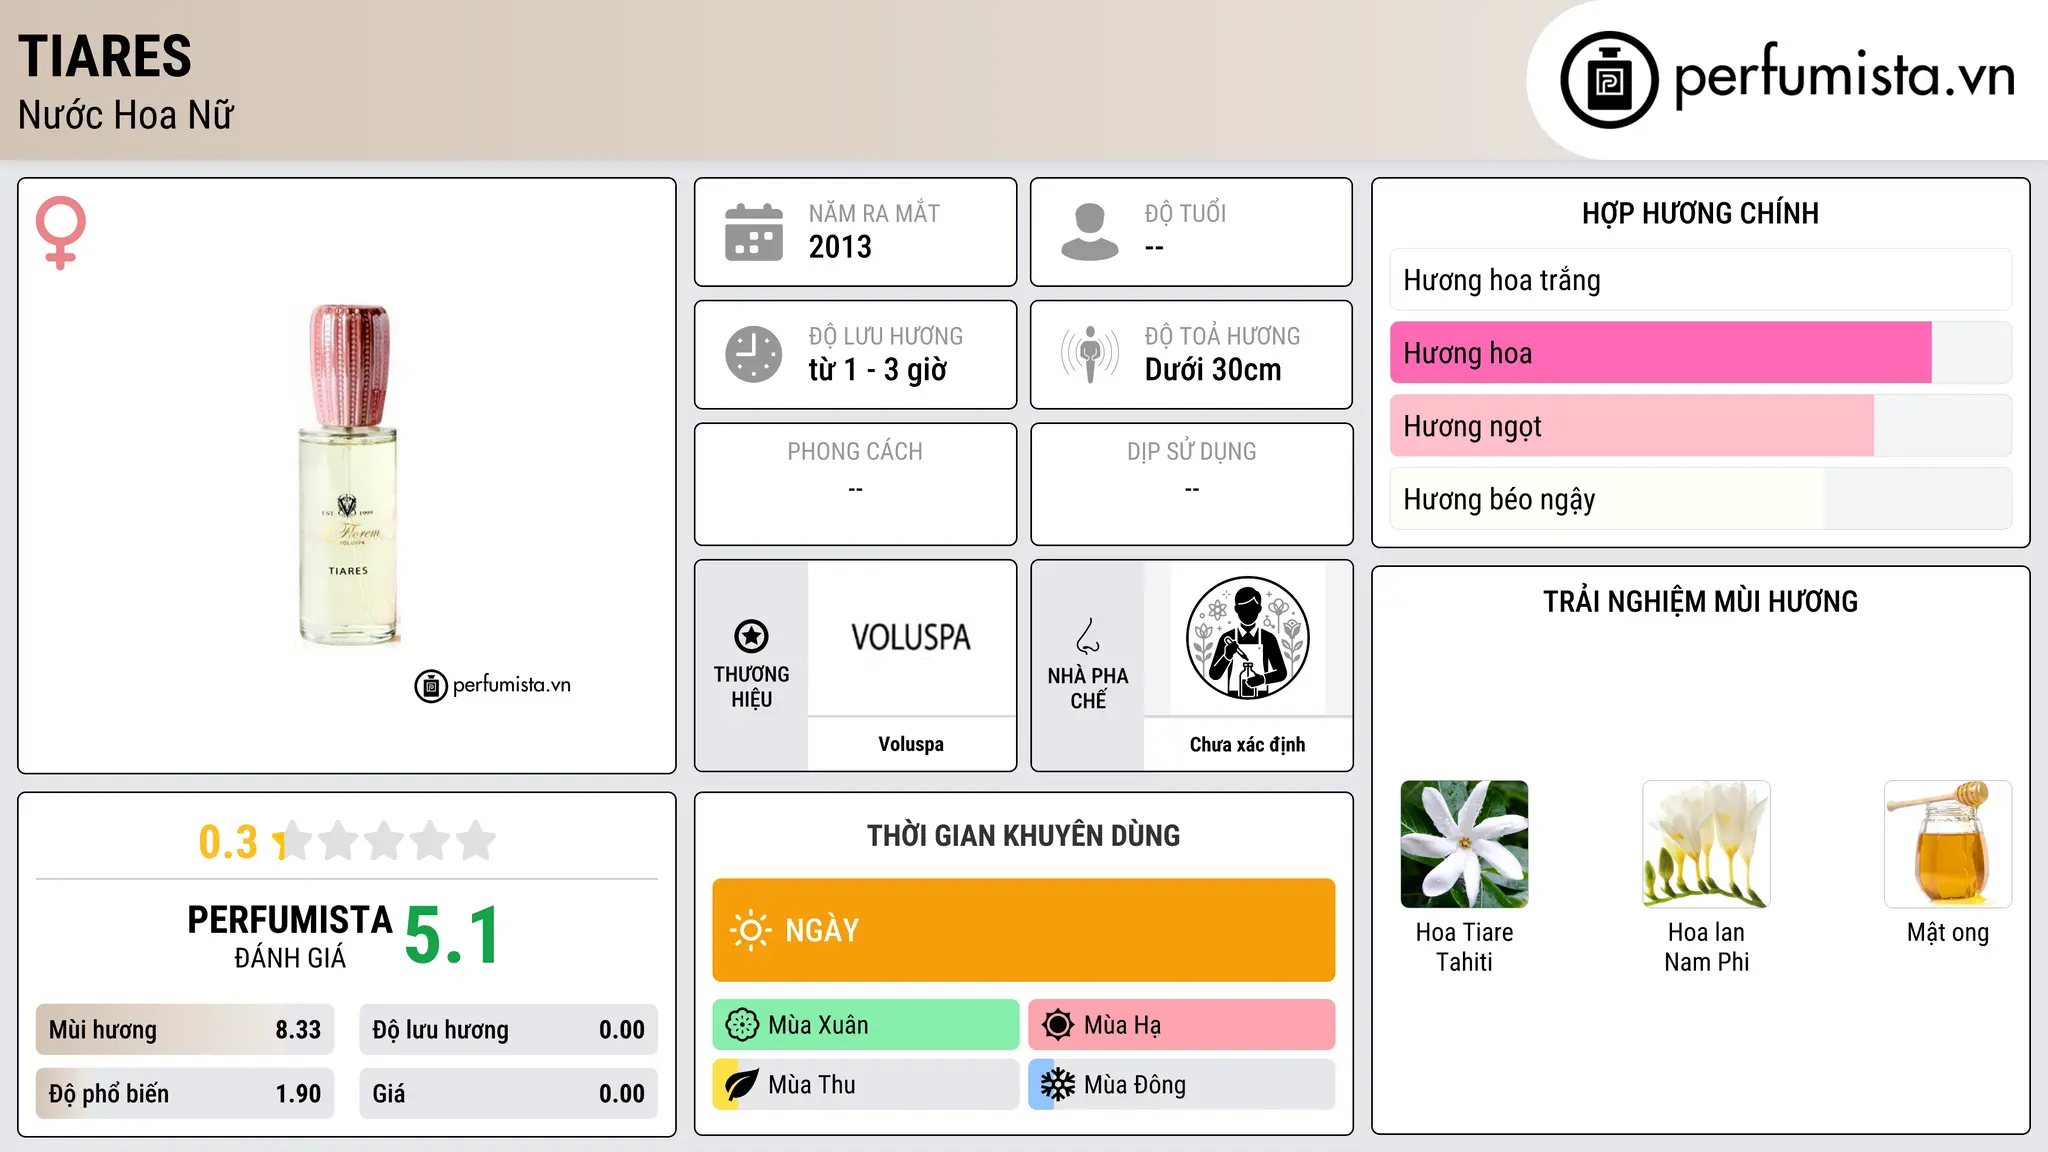Viewport: 2048px width, 1152px height.
Task: Click the Hoa Tiare Tahiti caption
Action: tap(1464, 947)
